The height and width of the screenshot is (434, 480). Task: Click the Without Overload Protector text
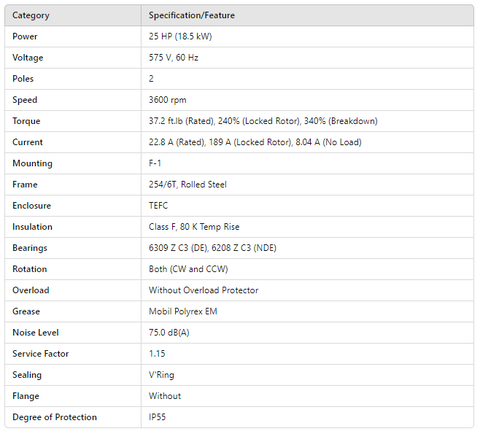(x=203, y=290)
